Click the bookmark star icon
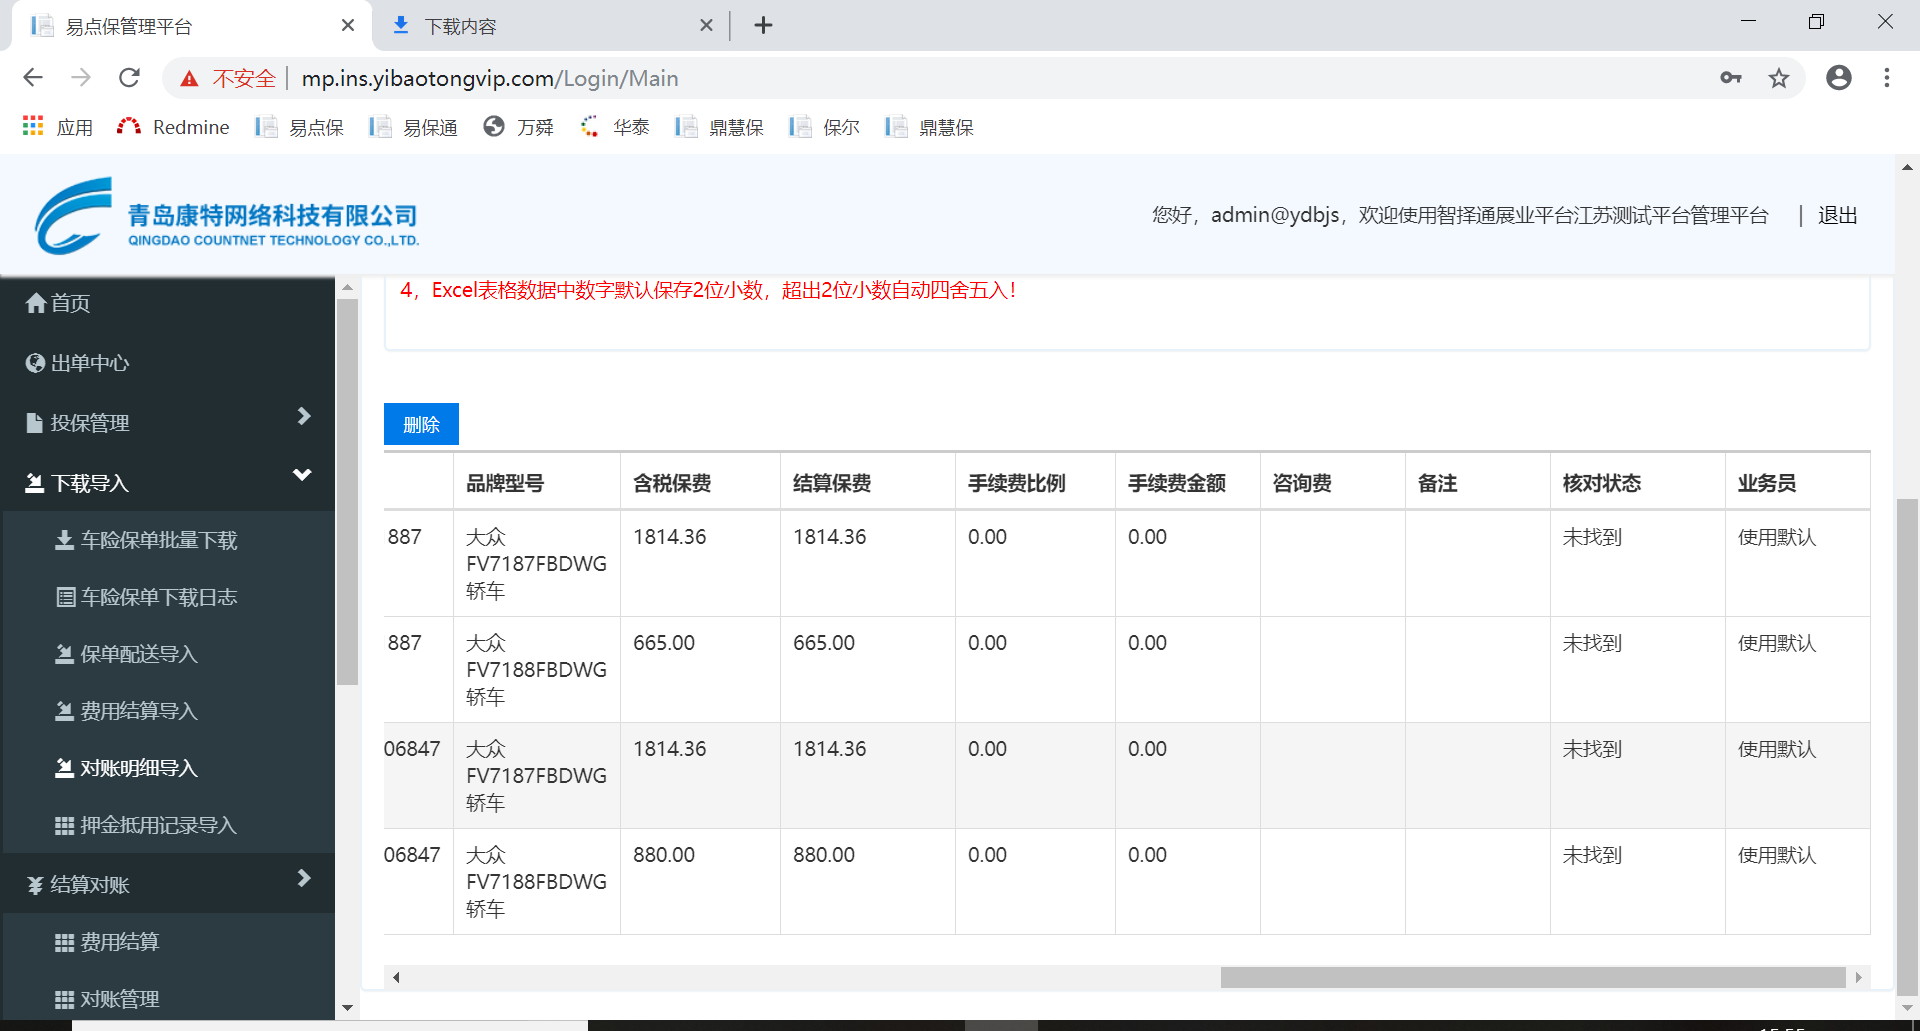The height and width of the screenshot is (1031, 1920). click(1778, 78)
